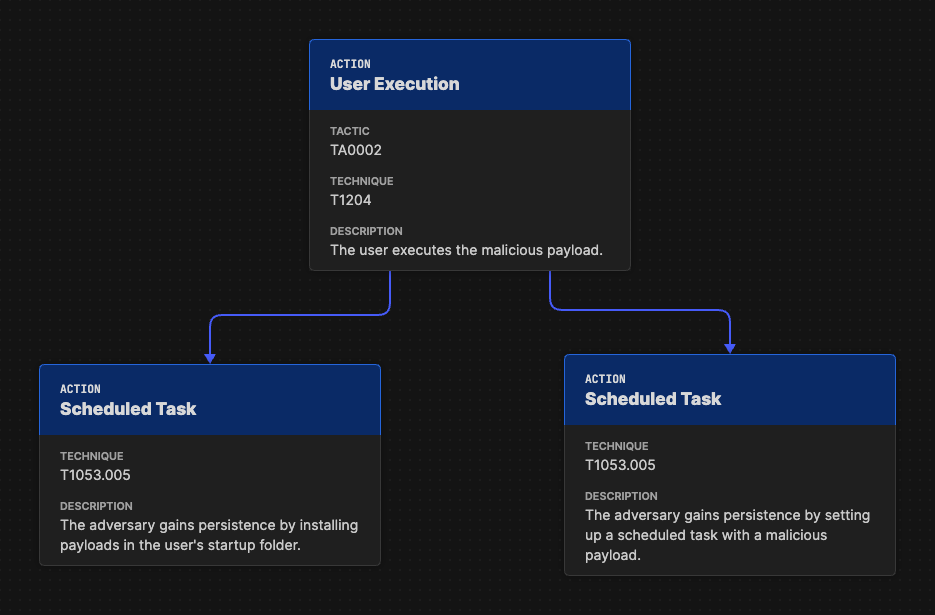This screenshot has height=615, width=935.
Task: Select the ACTION label on left Scheduled Task
Action: pos(80,389)
